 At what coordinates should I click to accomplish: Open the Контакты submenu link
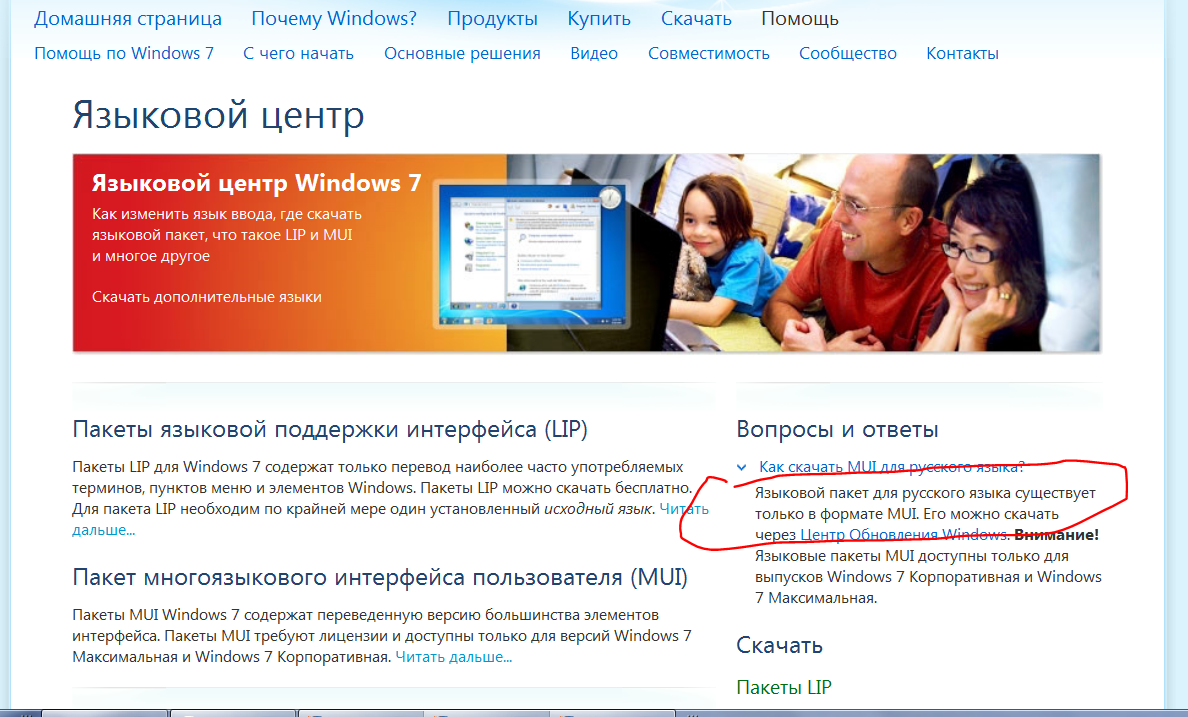pos(962,53)
